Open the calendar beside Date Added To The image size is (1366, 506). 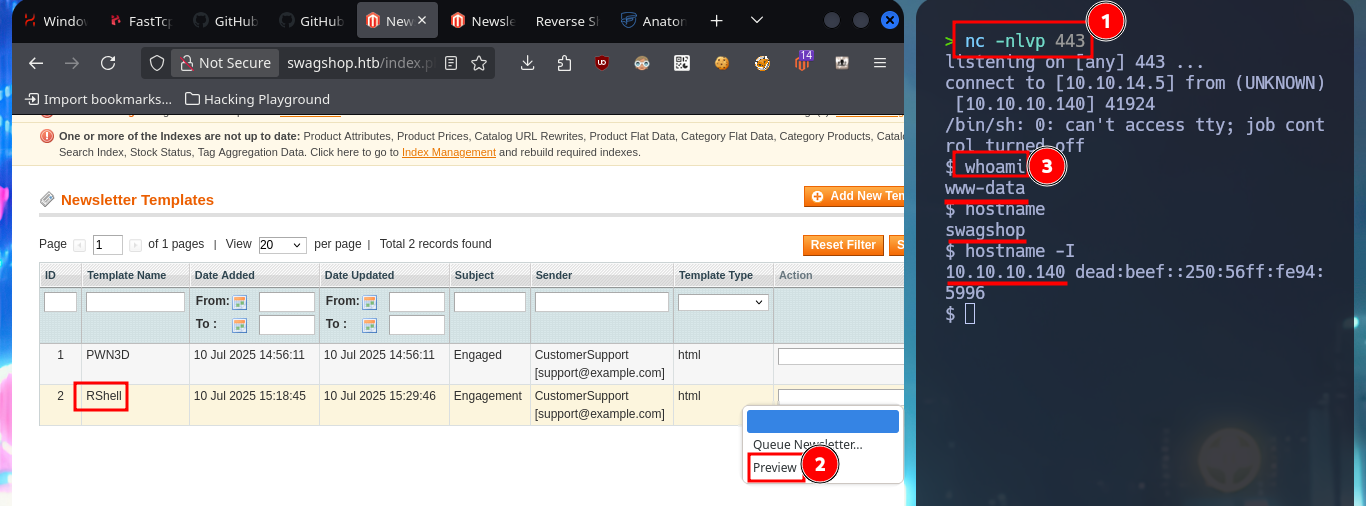click(x=240, y=325)
